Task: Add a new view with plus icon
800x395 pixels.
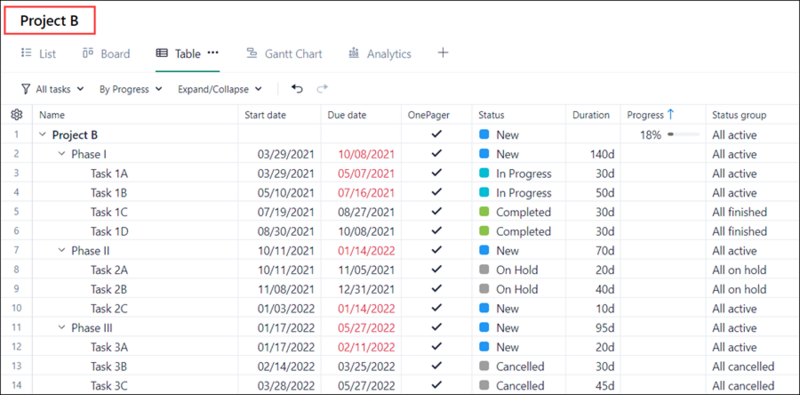Action: tap(443, 53)
